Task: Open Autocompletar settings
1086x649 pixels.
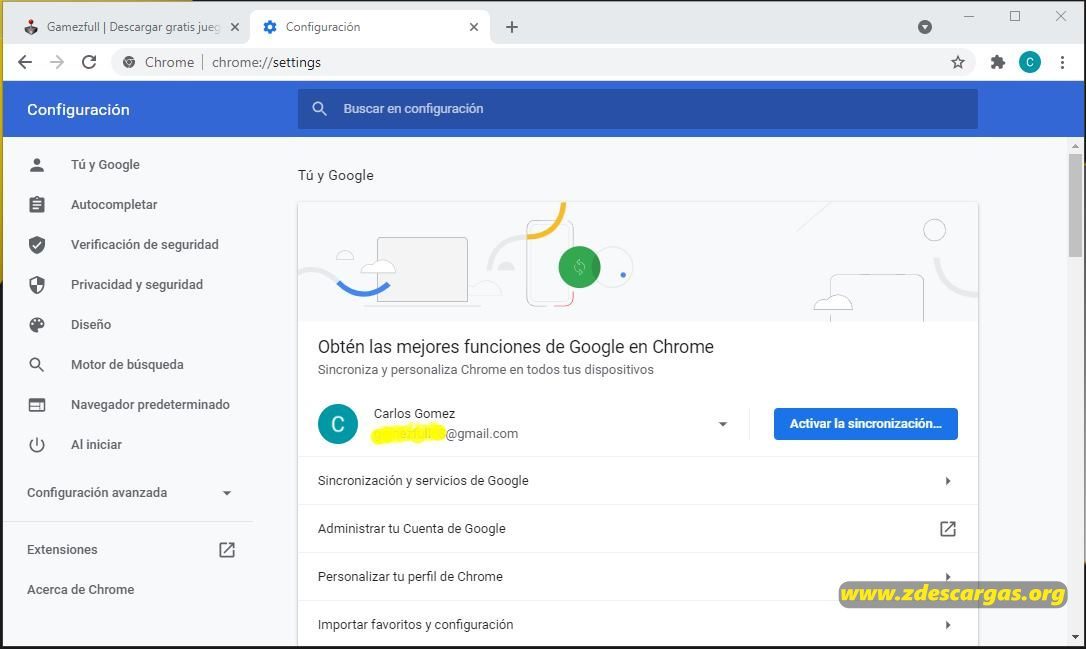Action: click(114, 205)
